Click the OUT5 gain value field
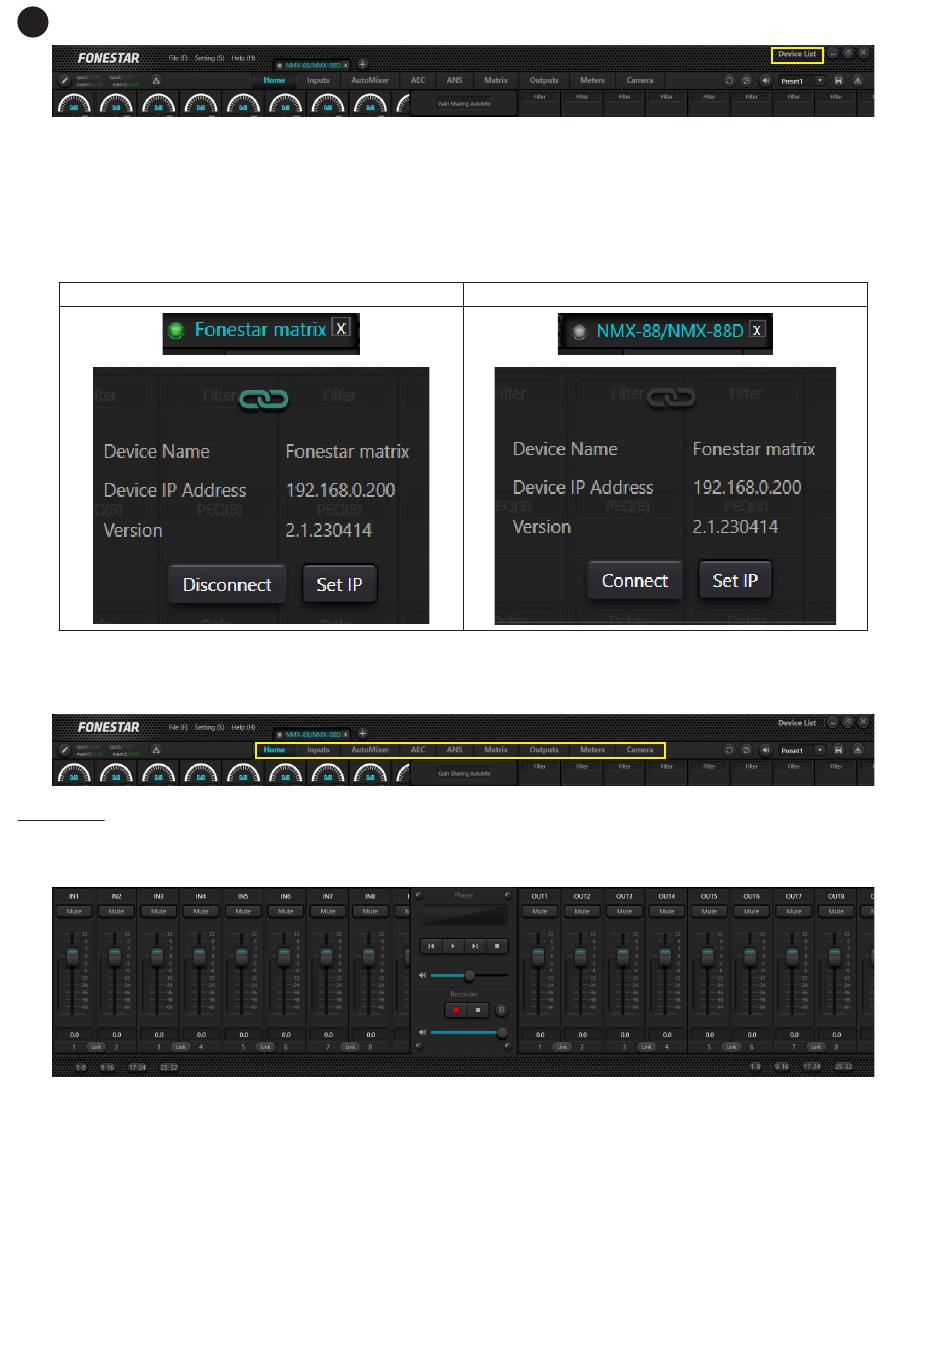The image size is (950, 1369). (709, 1035)
